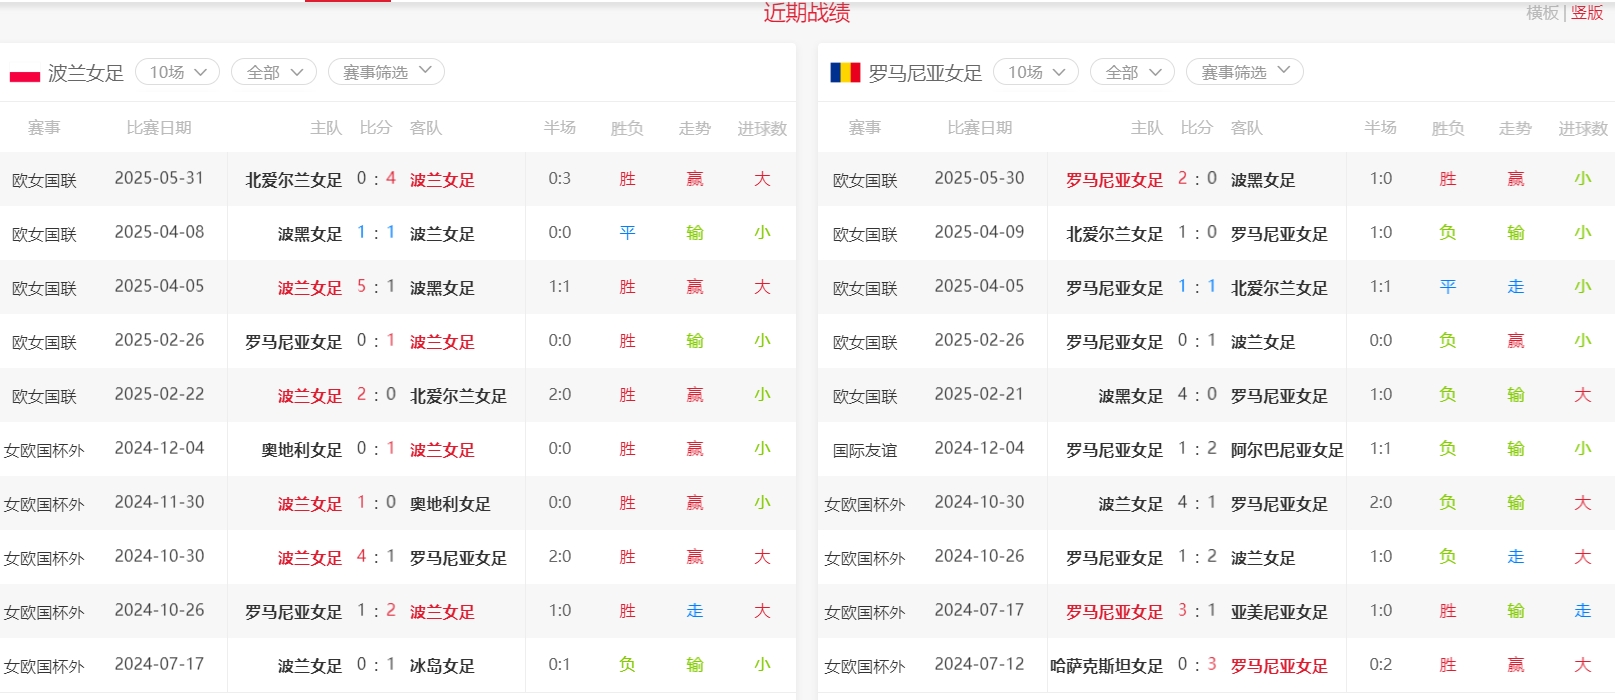Click the 波兰女足 team title in the panel header
The image size is (1615, 700).
tap(86, 73)
